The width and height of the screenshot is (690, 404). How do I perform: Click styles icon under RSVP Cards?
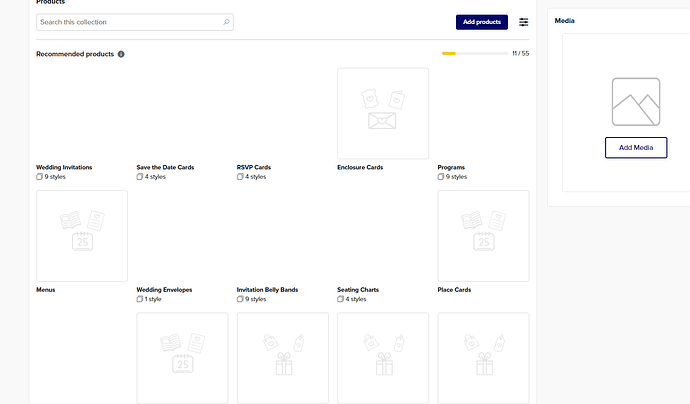(240, 176)
